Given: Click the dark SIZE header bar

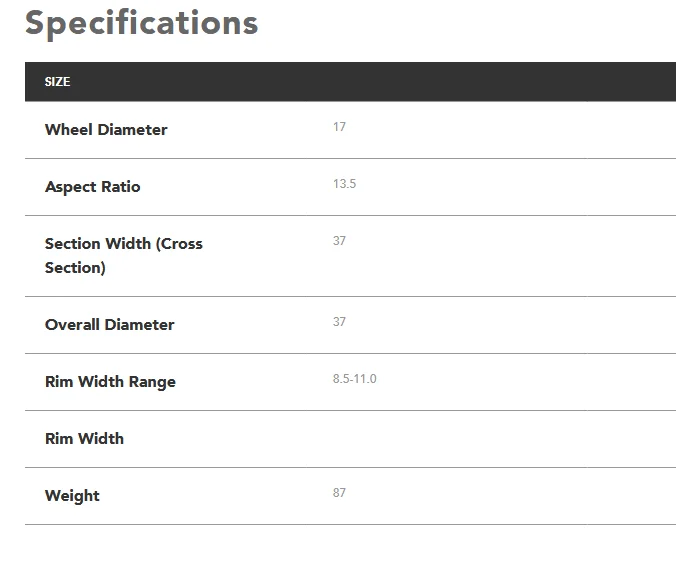Looking at the screenshot, I should [x=351, y=82].
